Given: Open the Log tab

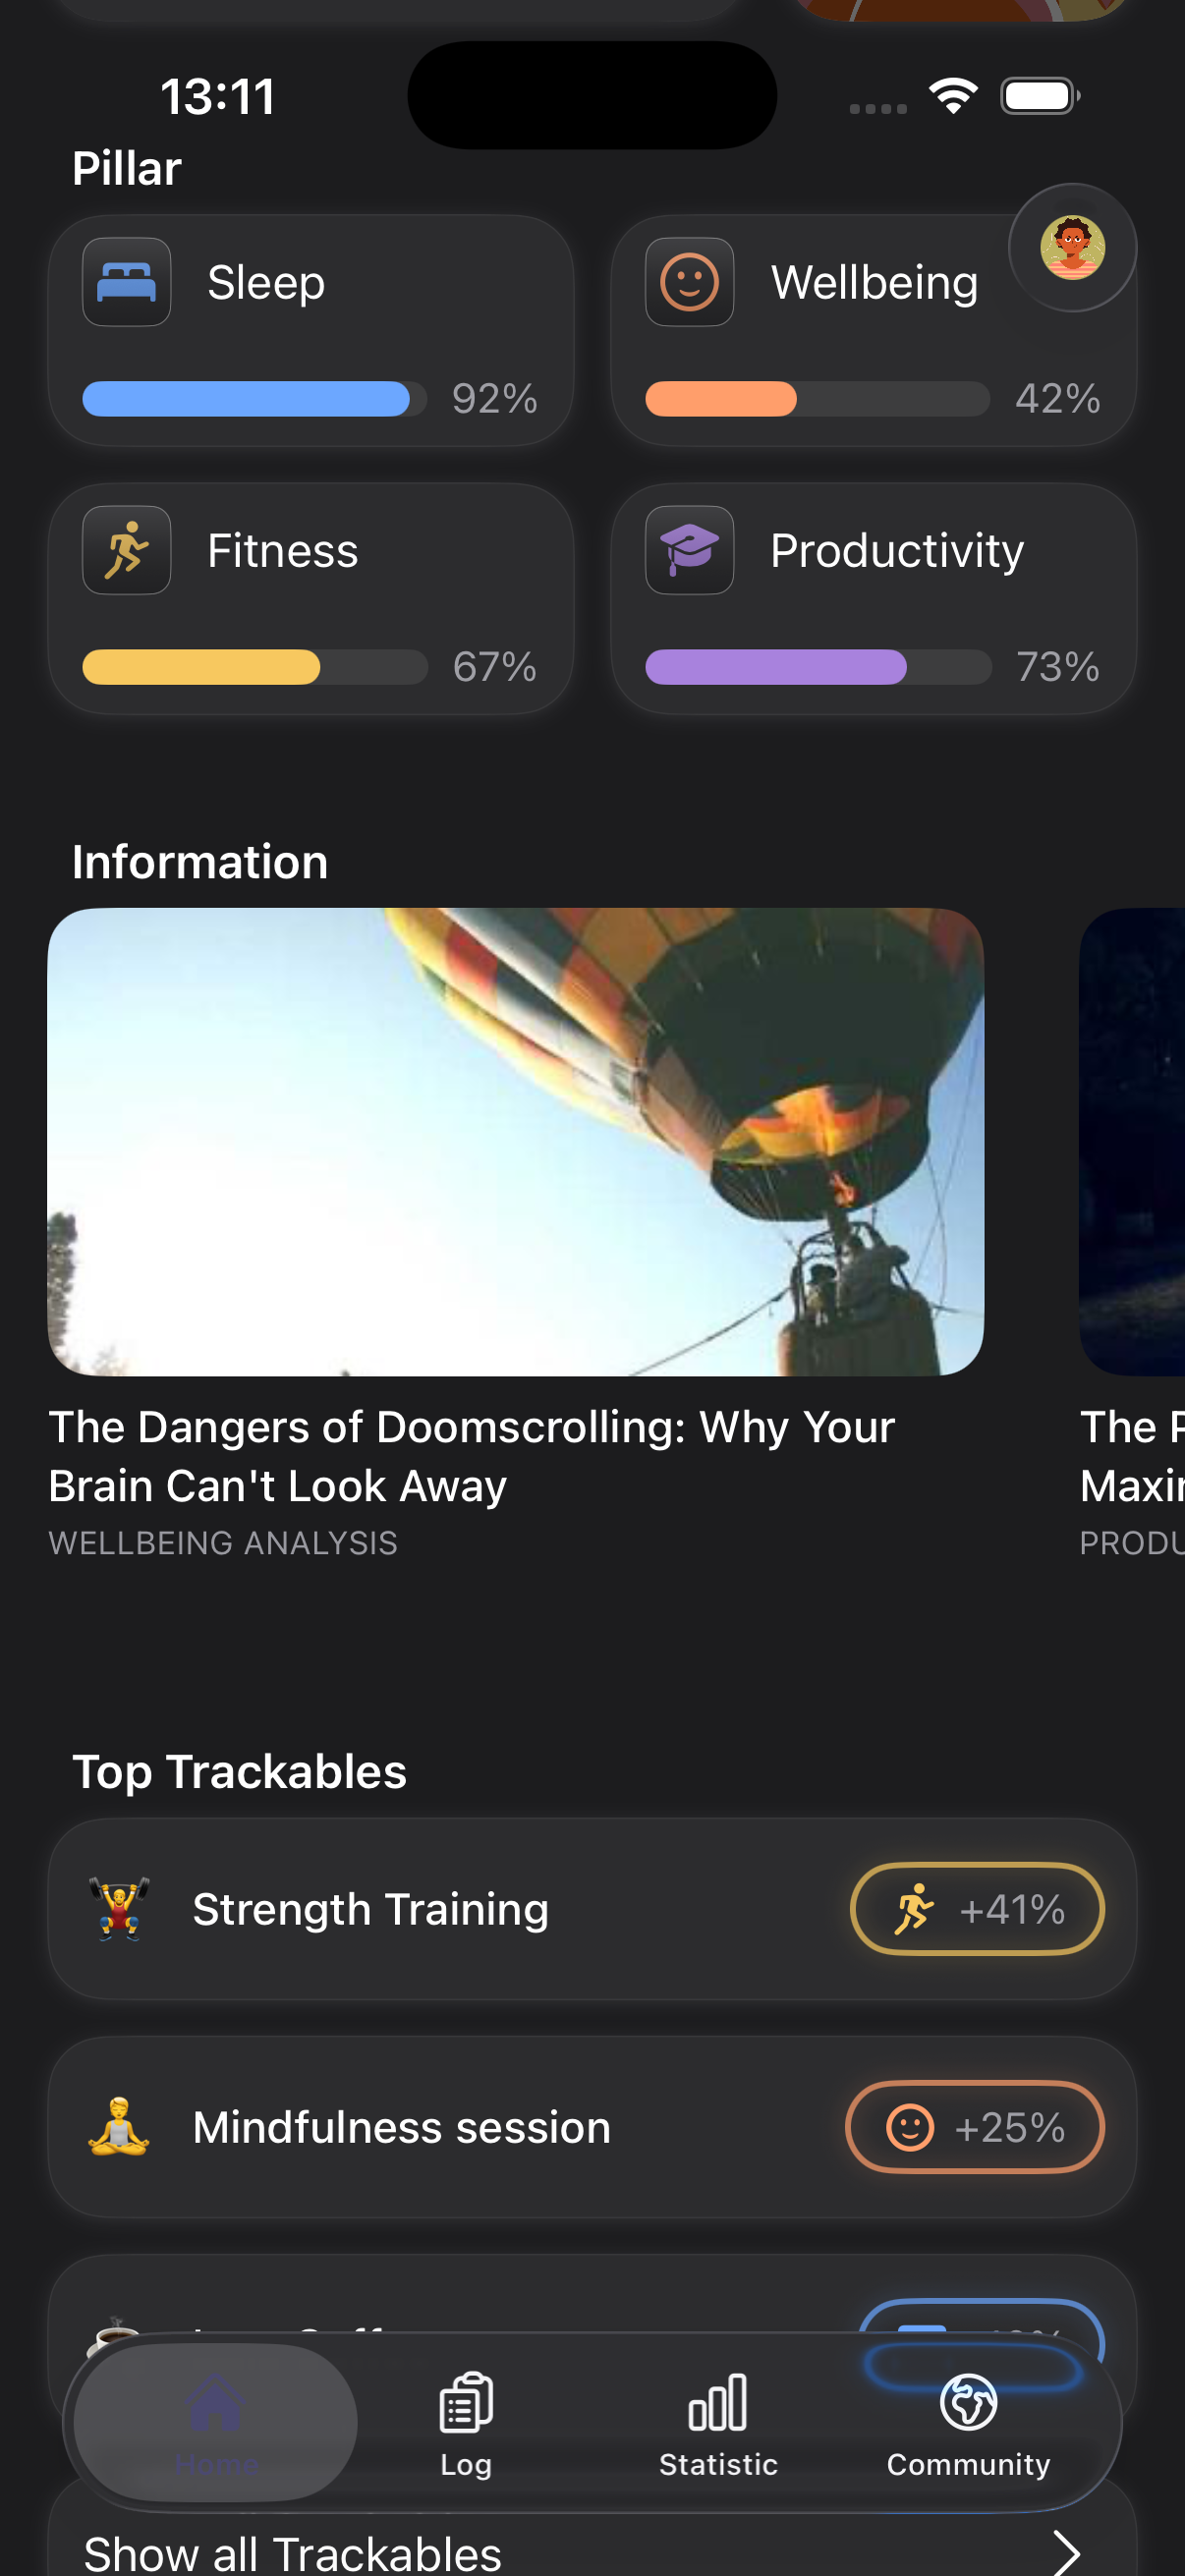Looking at the screenshot, I should tap(466, 2422).
